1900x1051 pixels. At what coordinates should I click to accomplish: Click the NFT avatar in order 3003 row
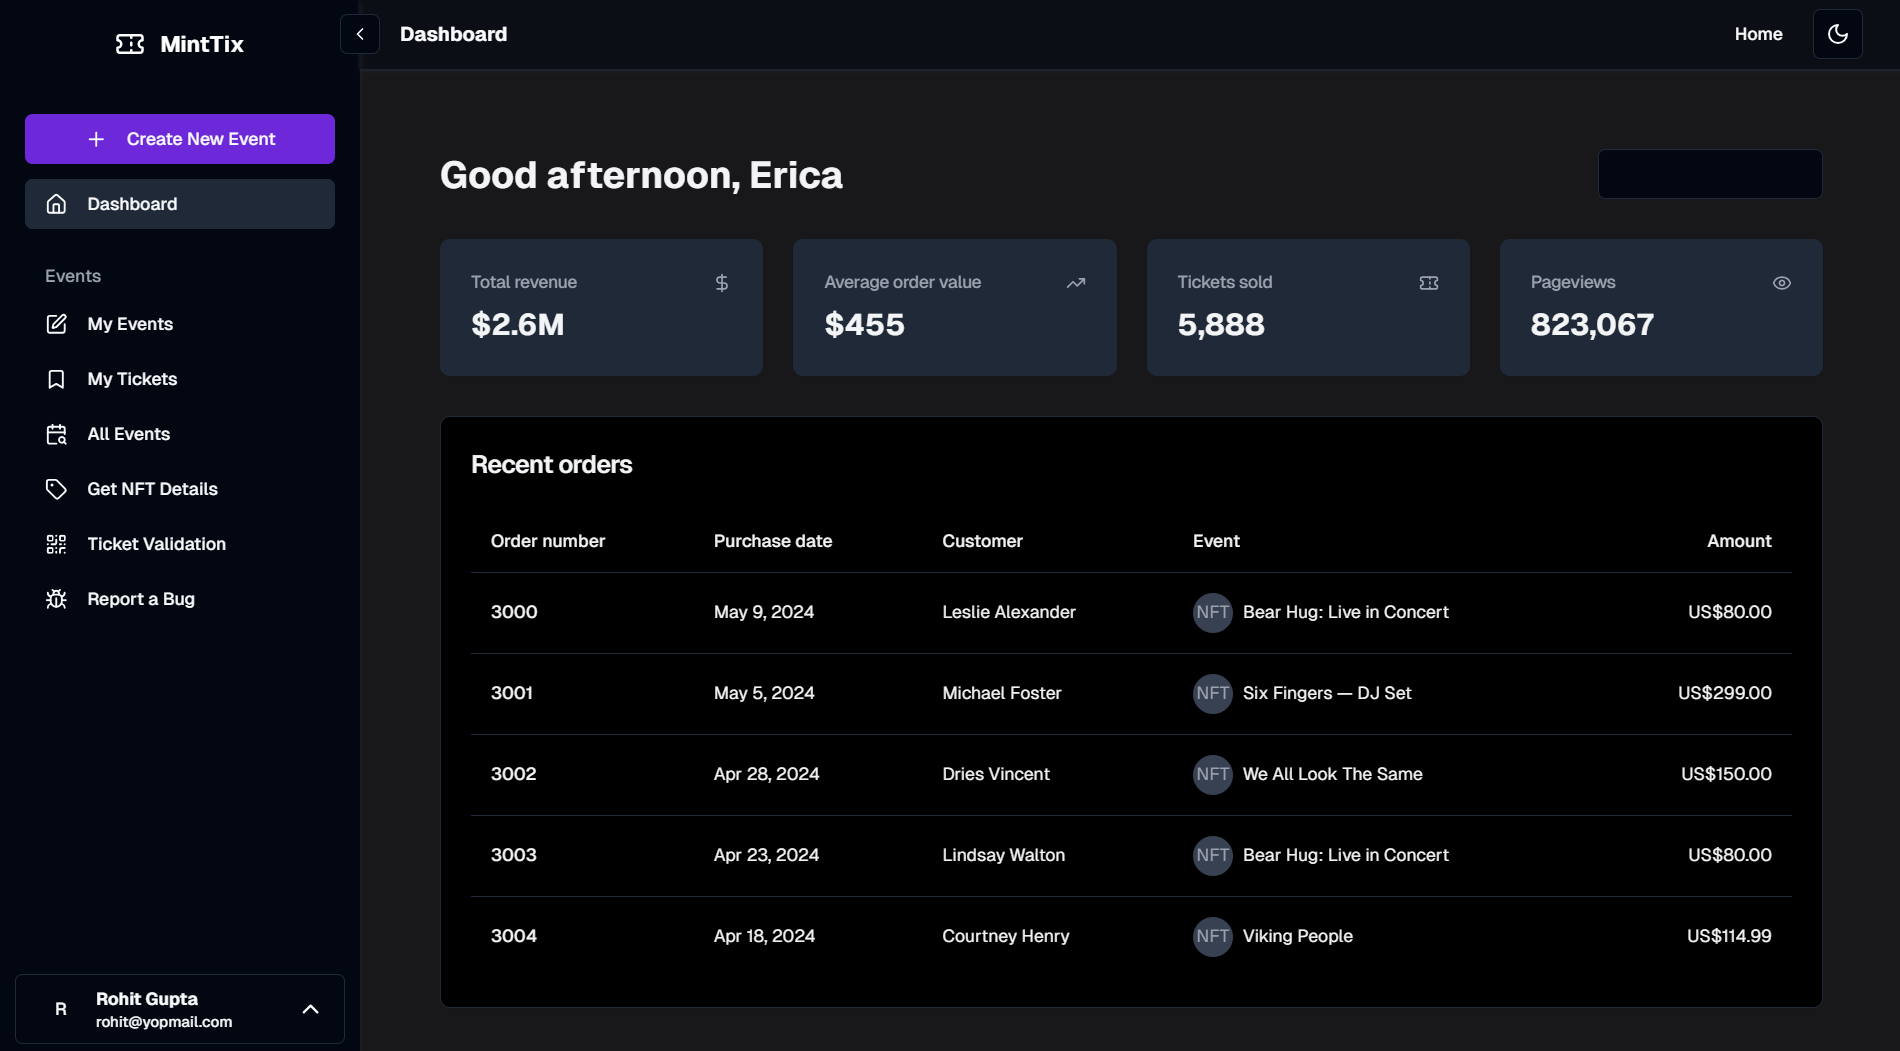click(x=1213, y=855)
